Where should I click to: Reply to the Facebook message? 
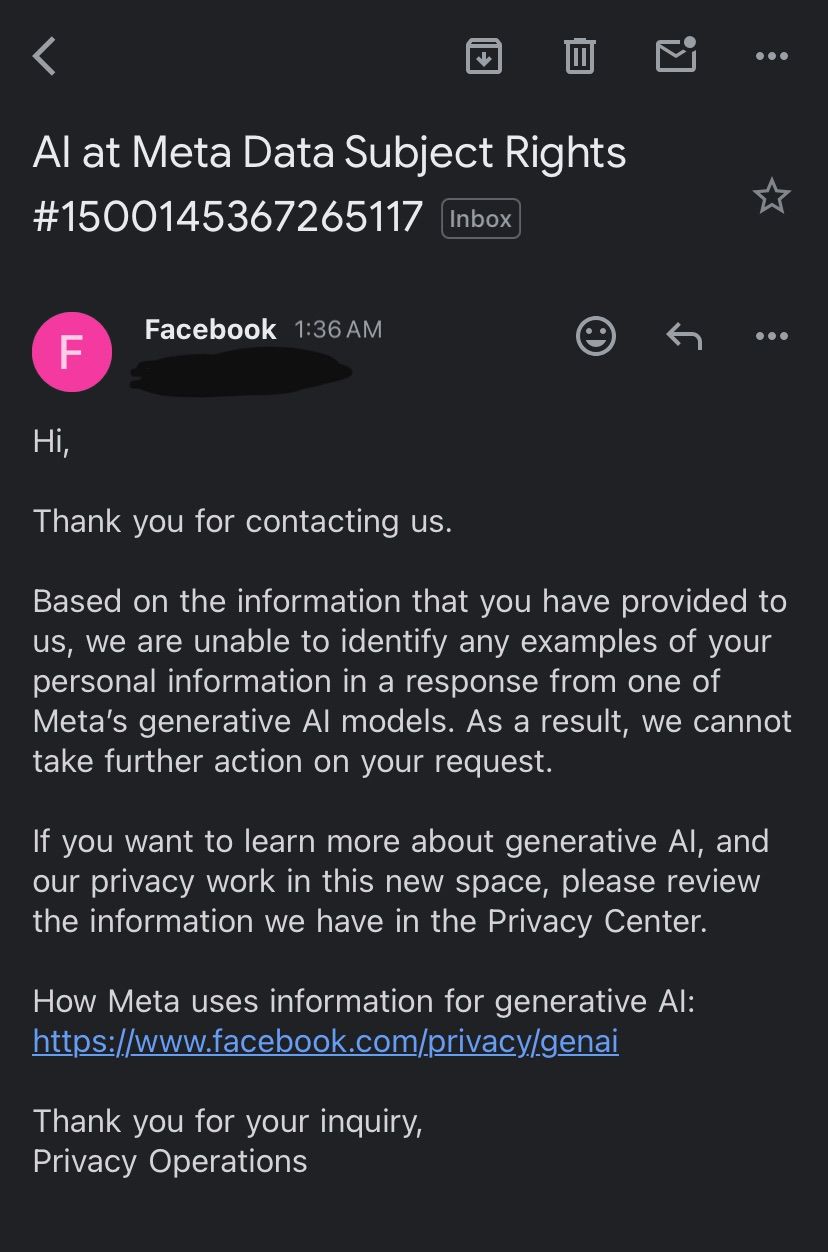(x=684, y=337)
